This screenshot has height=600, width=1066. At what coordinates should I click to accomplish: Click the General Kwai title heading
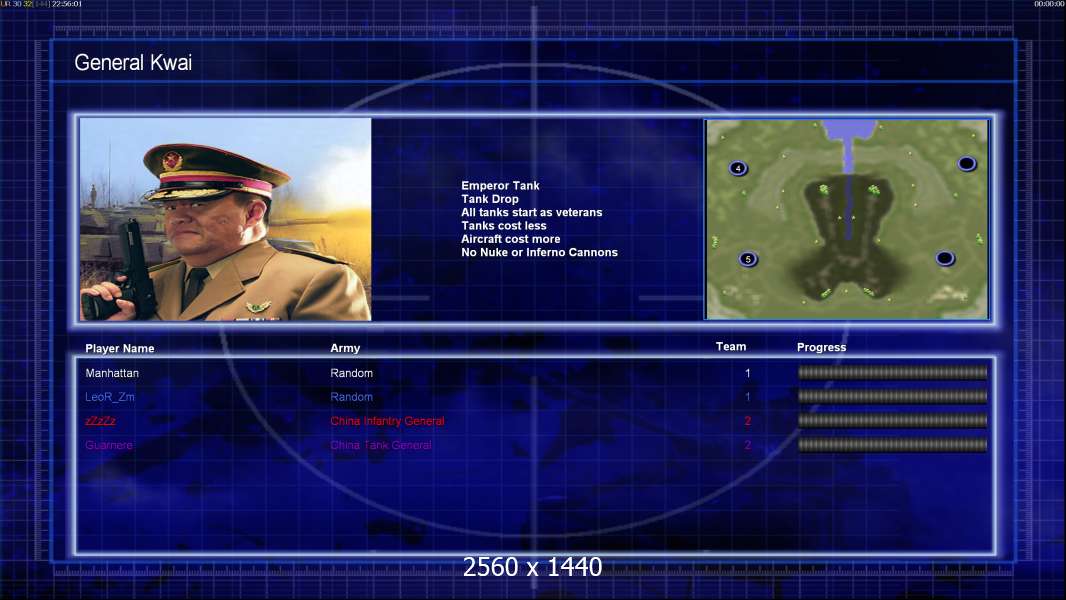tap(133, 63)
